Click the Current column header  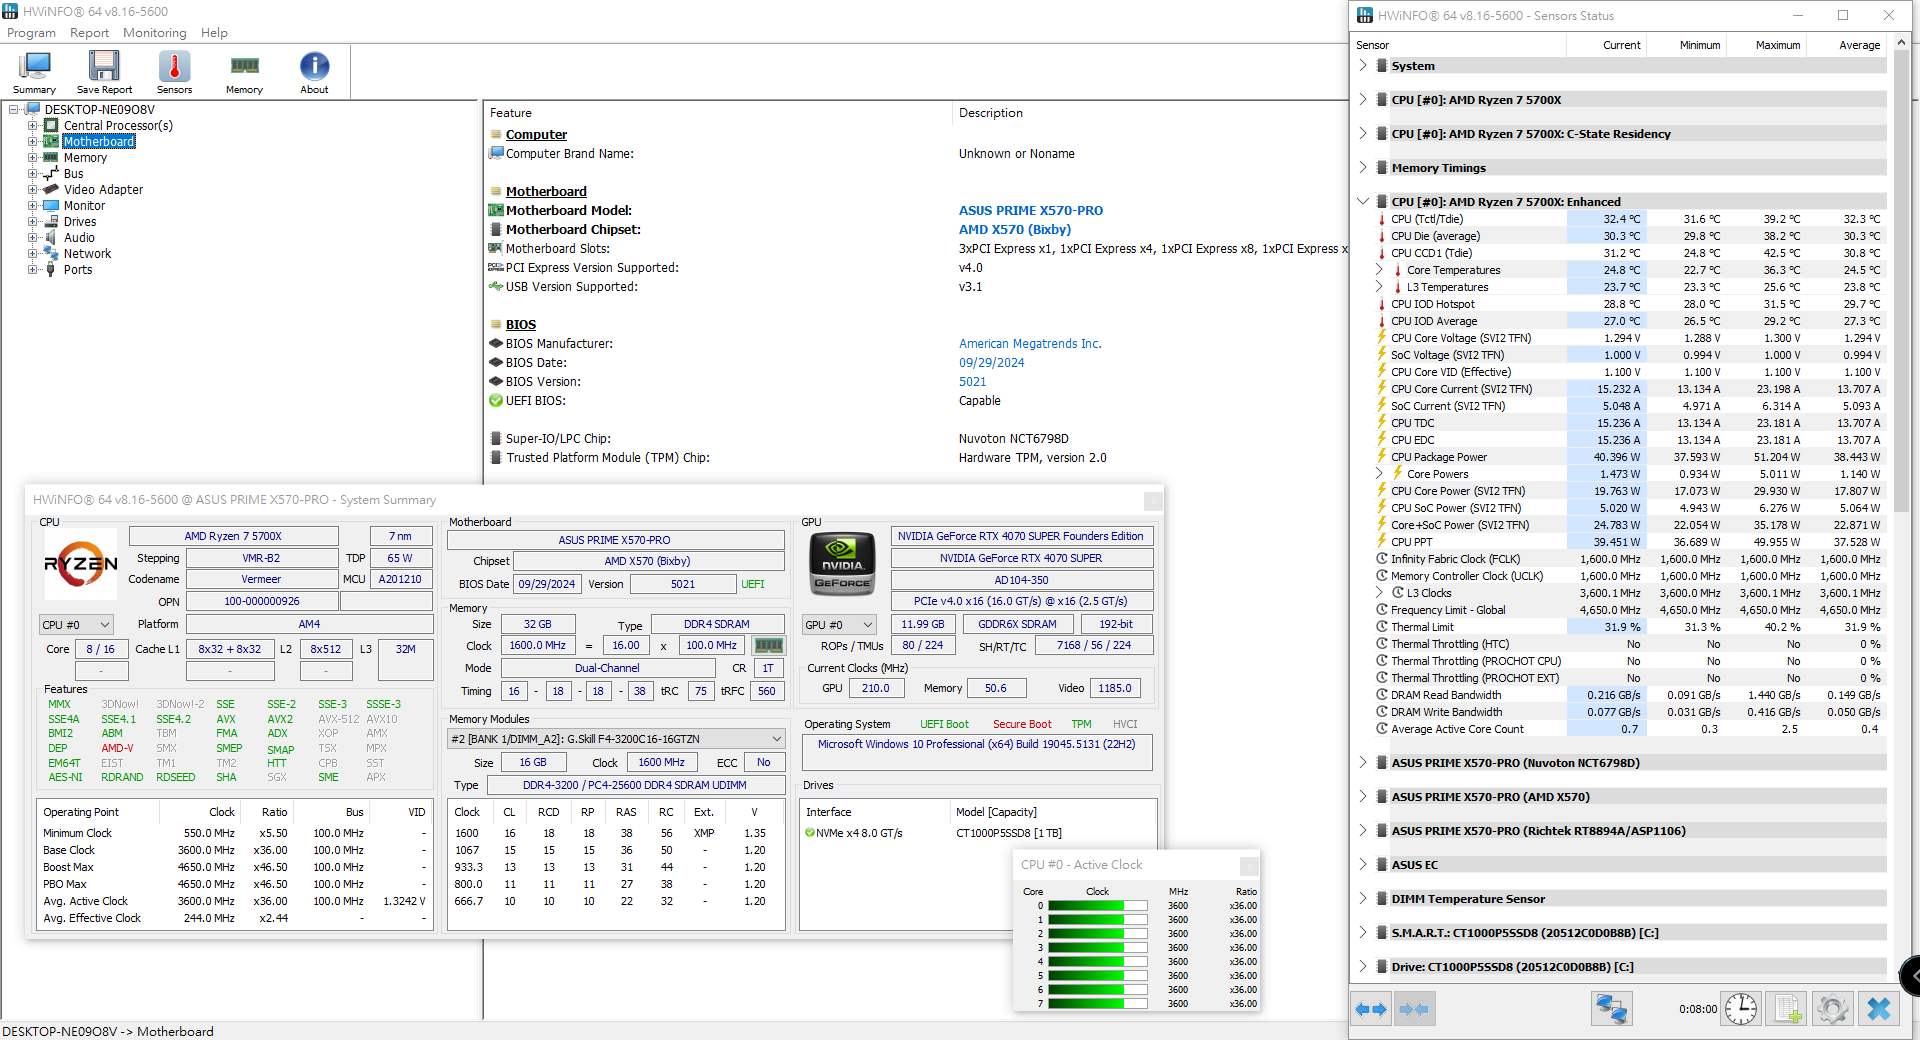tap(1607, 45)
